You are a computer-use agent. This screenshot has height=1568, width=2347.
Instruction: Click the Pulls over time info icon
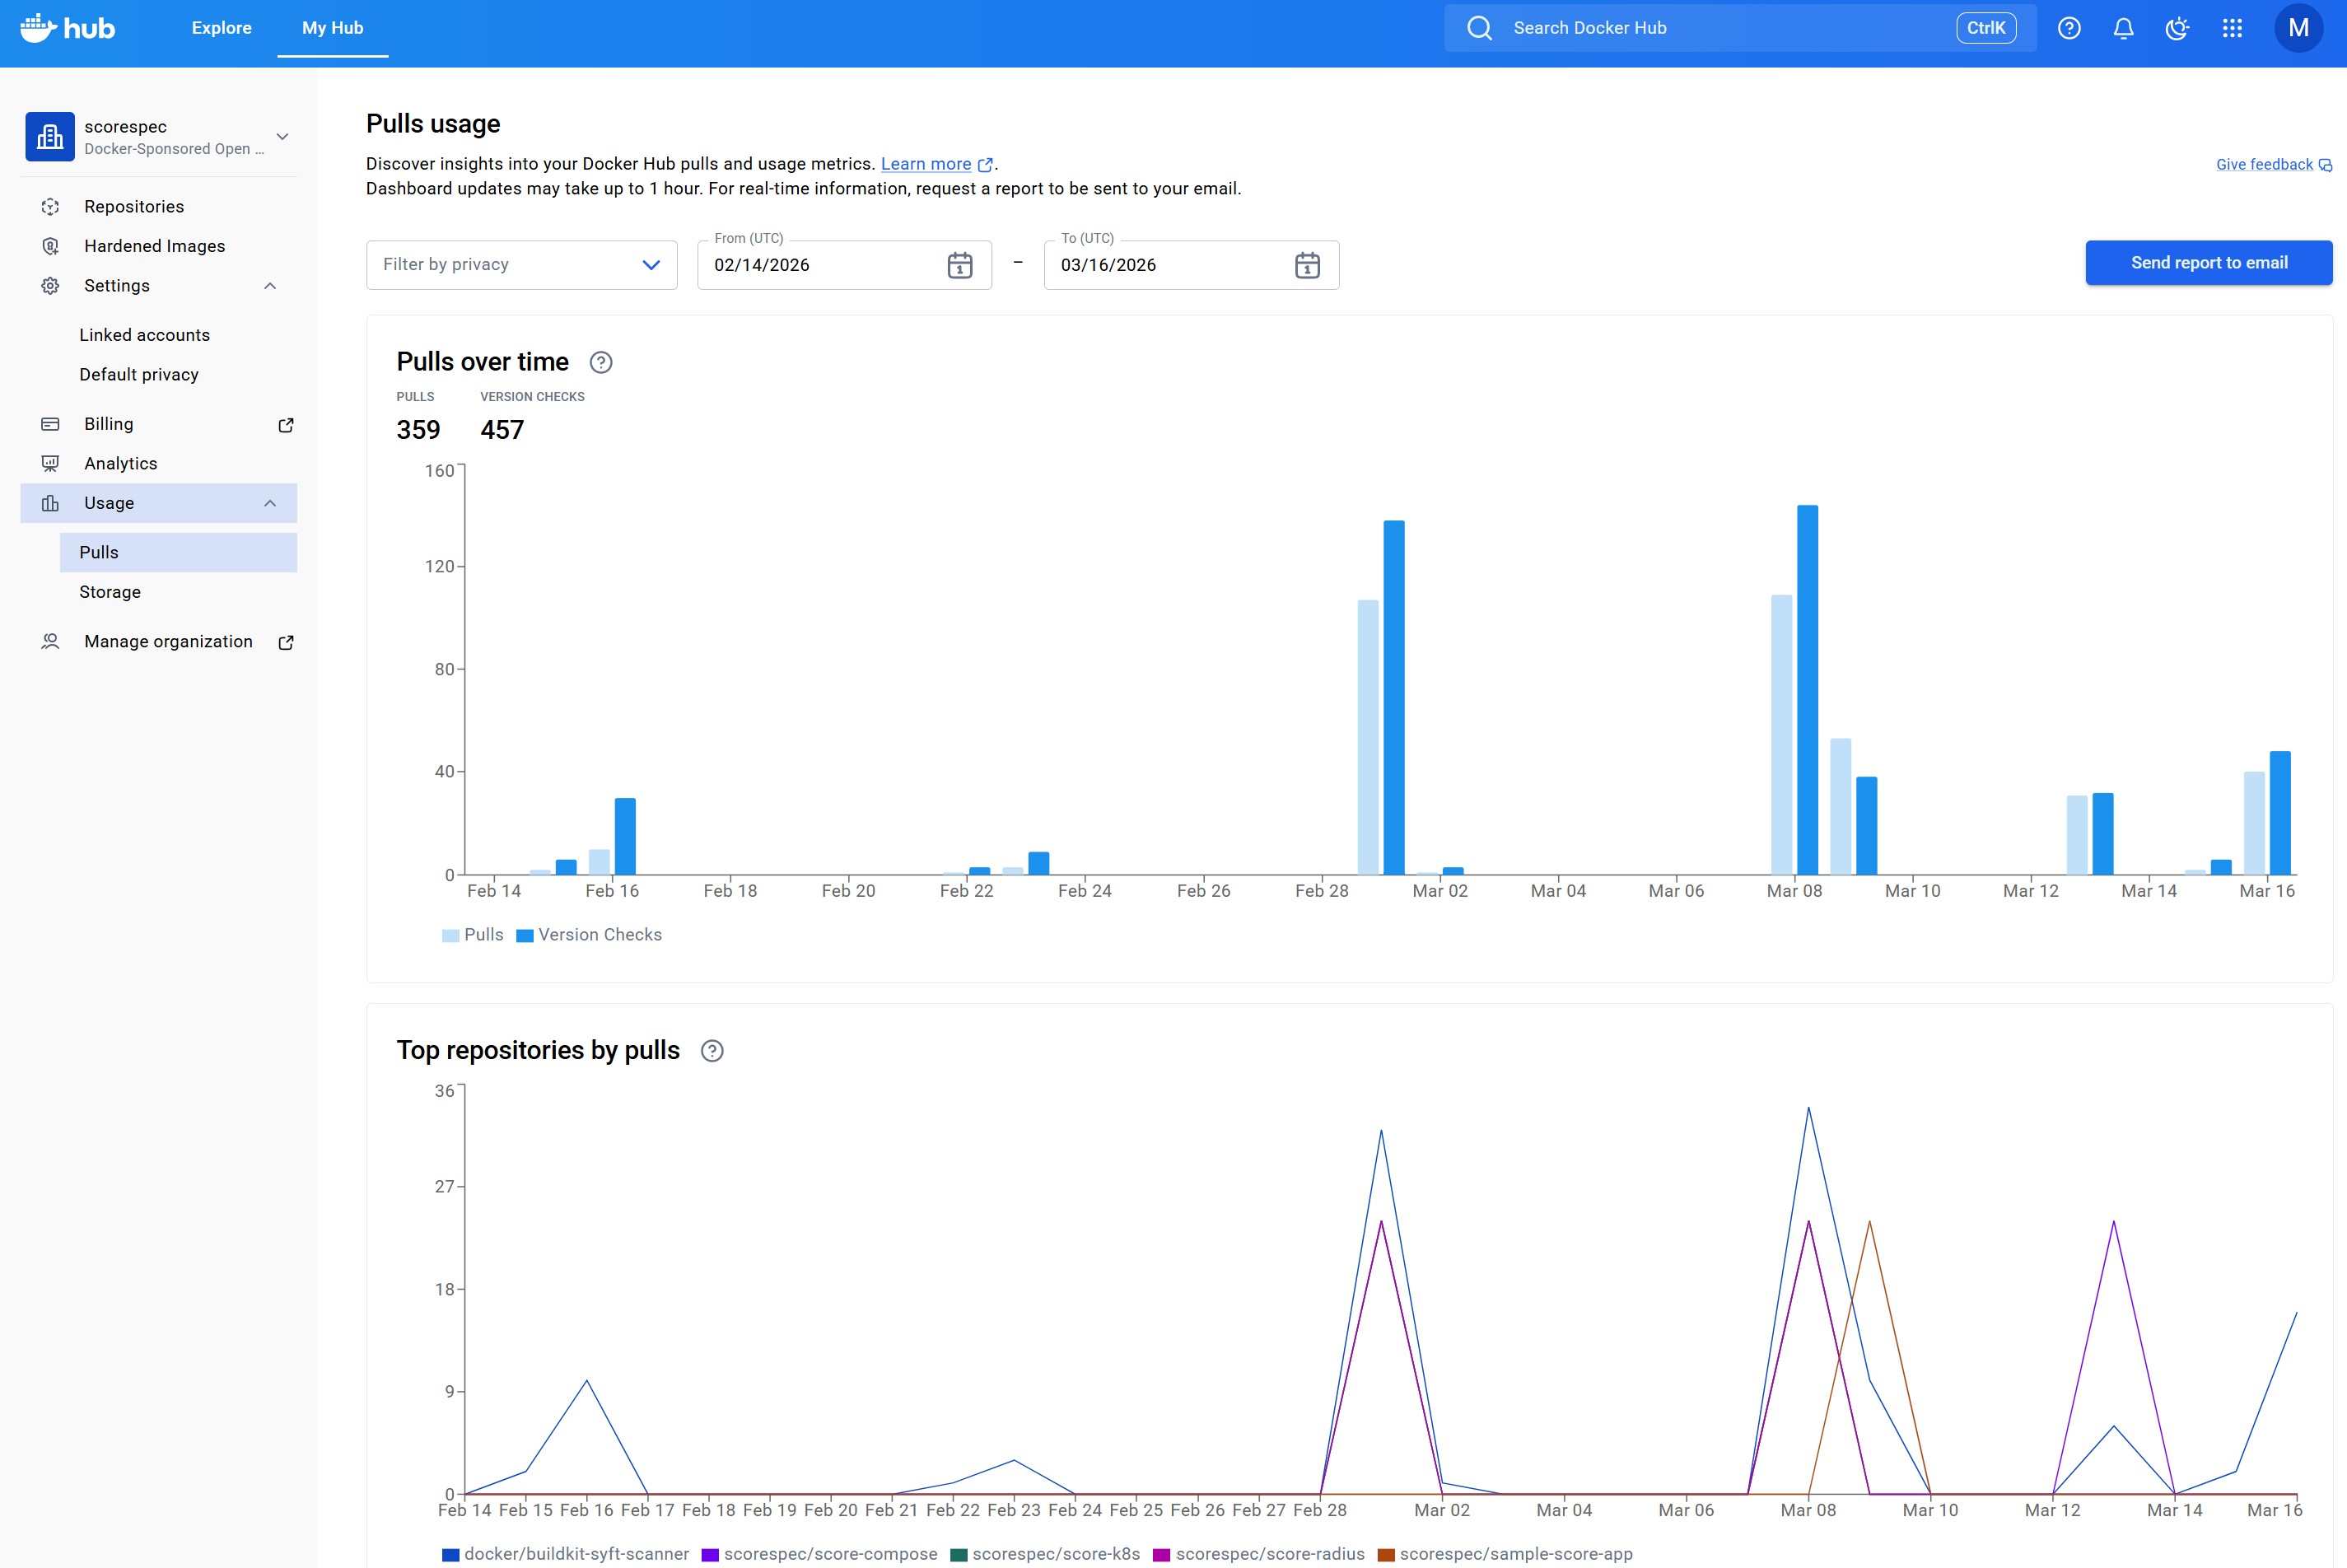600,362
